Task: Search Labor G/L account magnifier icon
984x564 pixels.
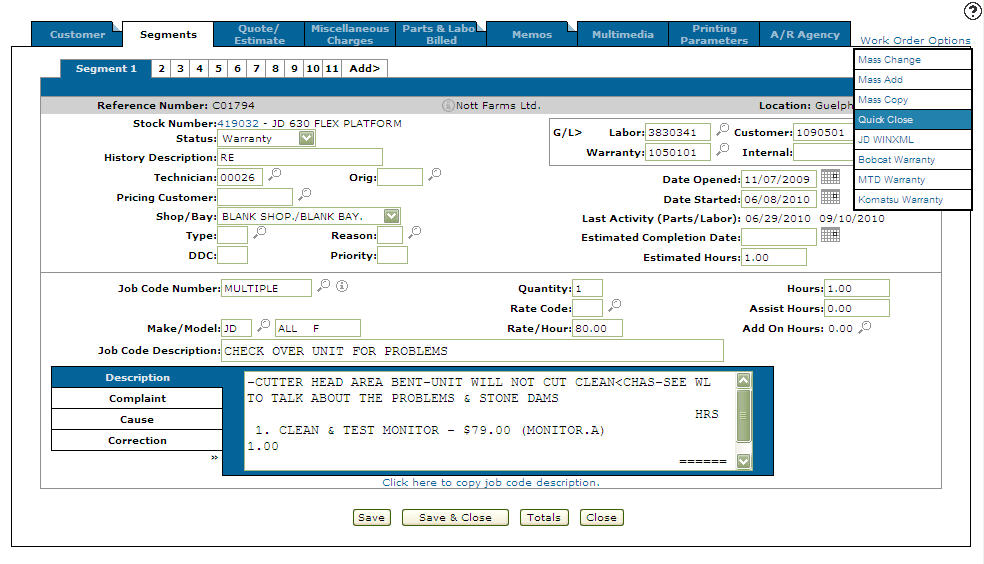Action: pos(722,131)
